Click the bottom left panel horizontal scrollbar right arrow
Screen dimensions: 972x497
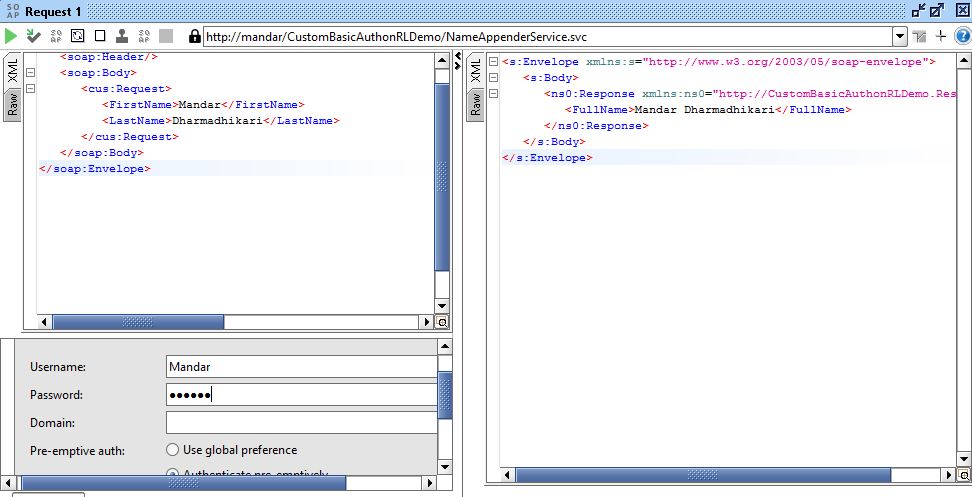click(x=430, y=482)
